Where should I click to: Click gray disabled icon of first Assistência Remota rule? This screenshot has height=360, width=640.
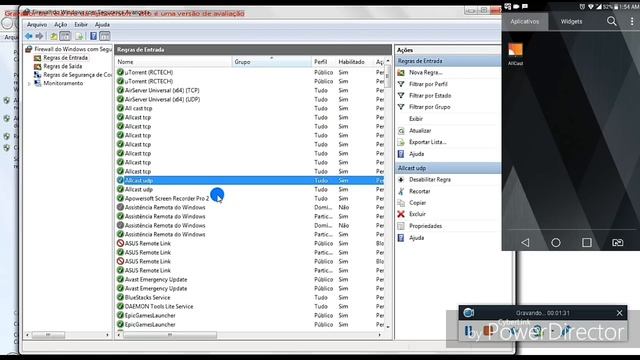[x=120, y=207]
